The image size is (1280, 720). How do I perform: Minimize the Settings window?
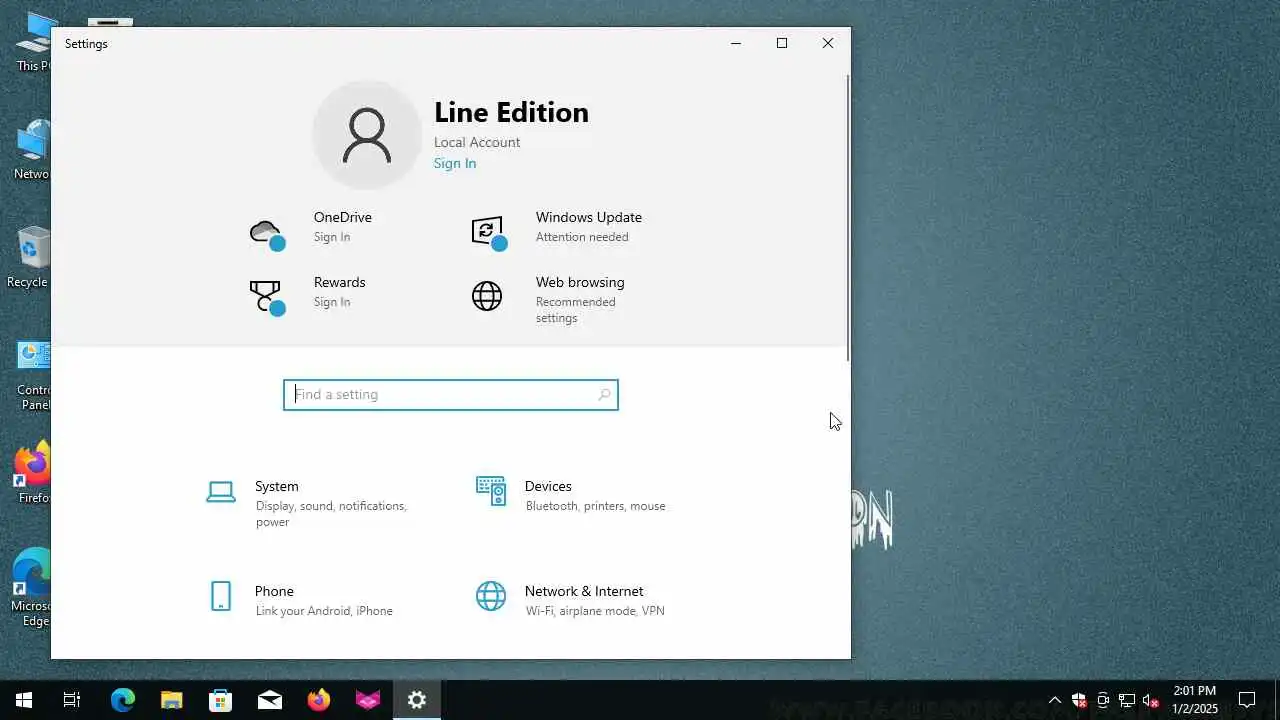[736, 43]
